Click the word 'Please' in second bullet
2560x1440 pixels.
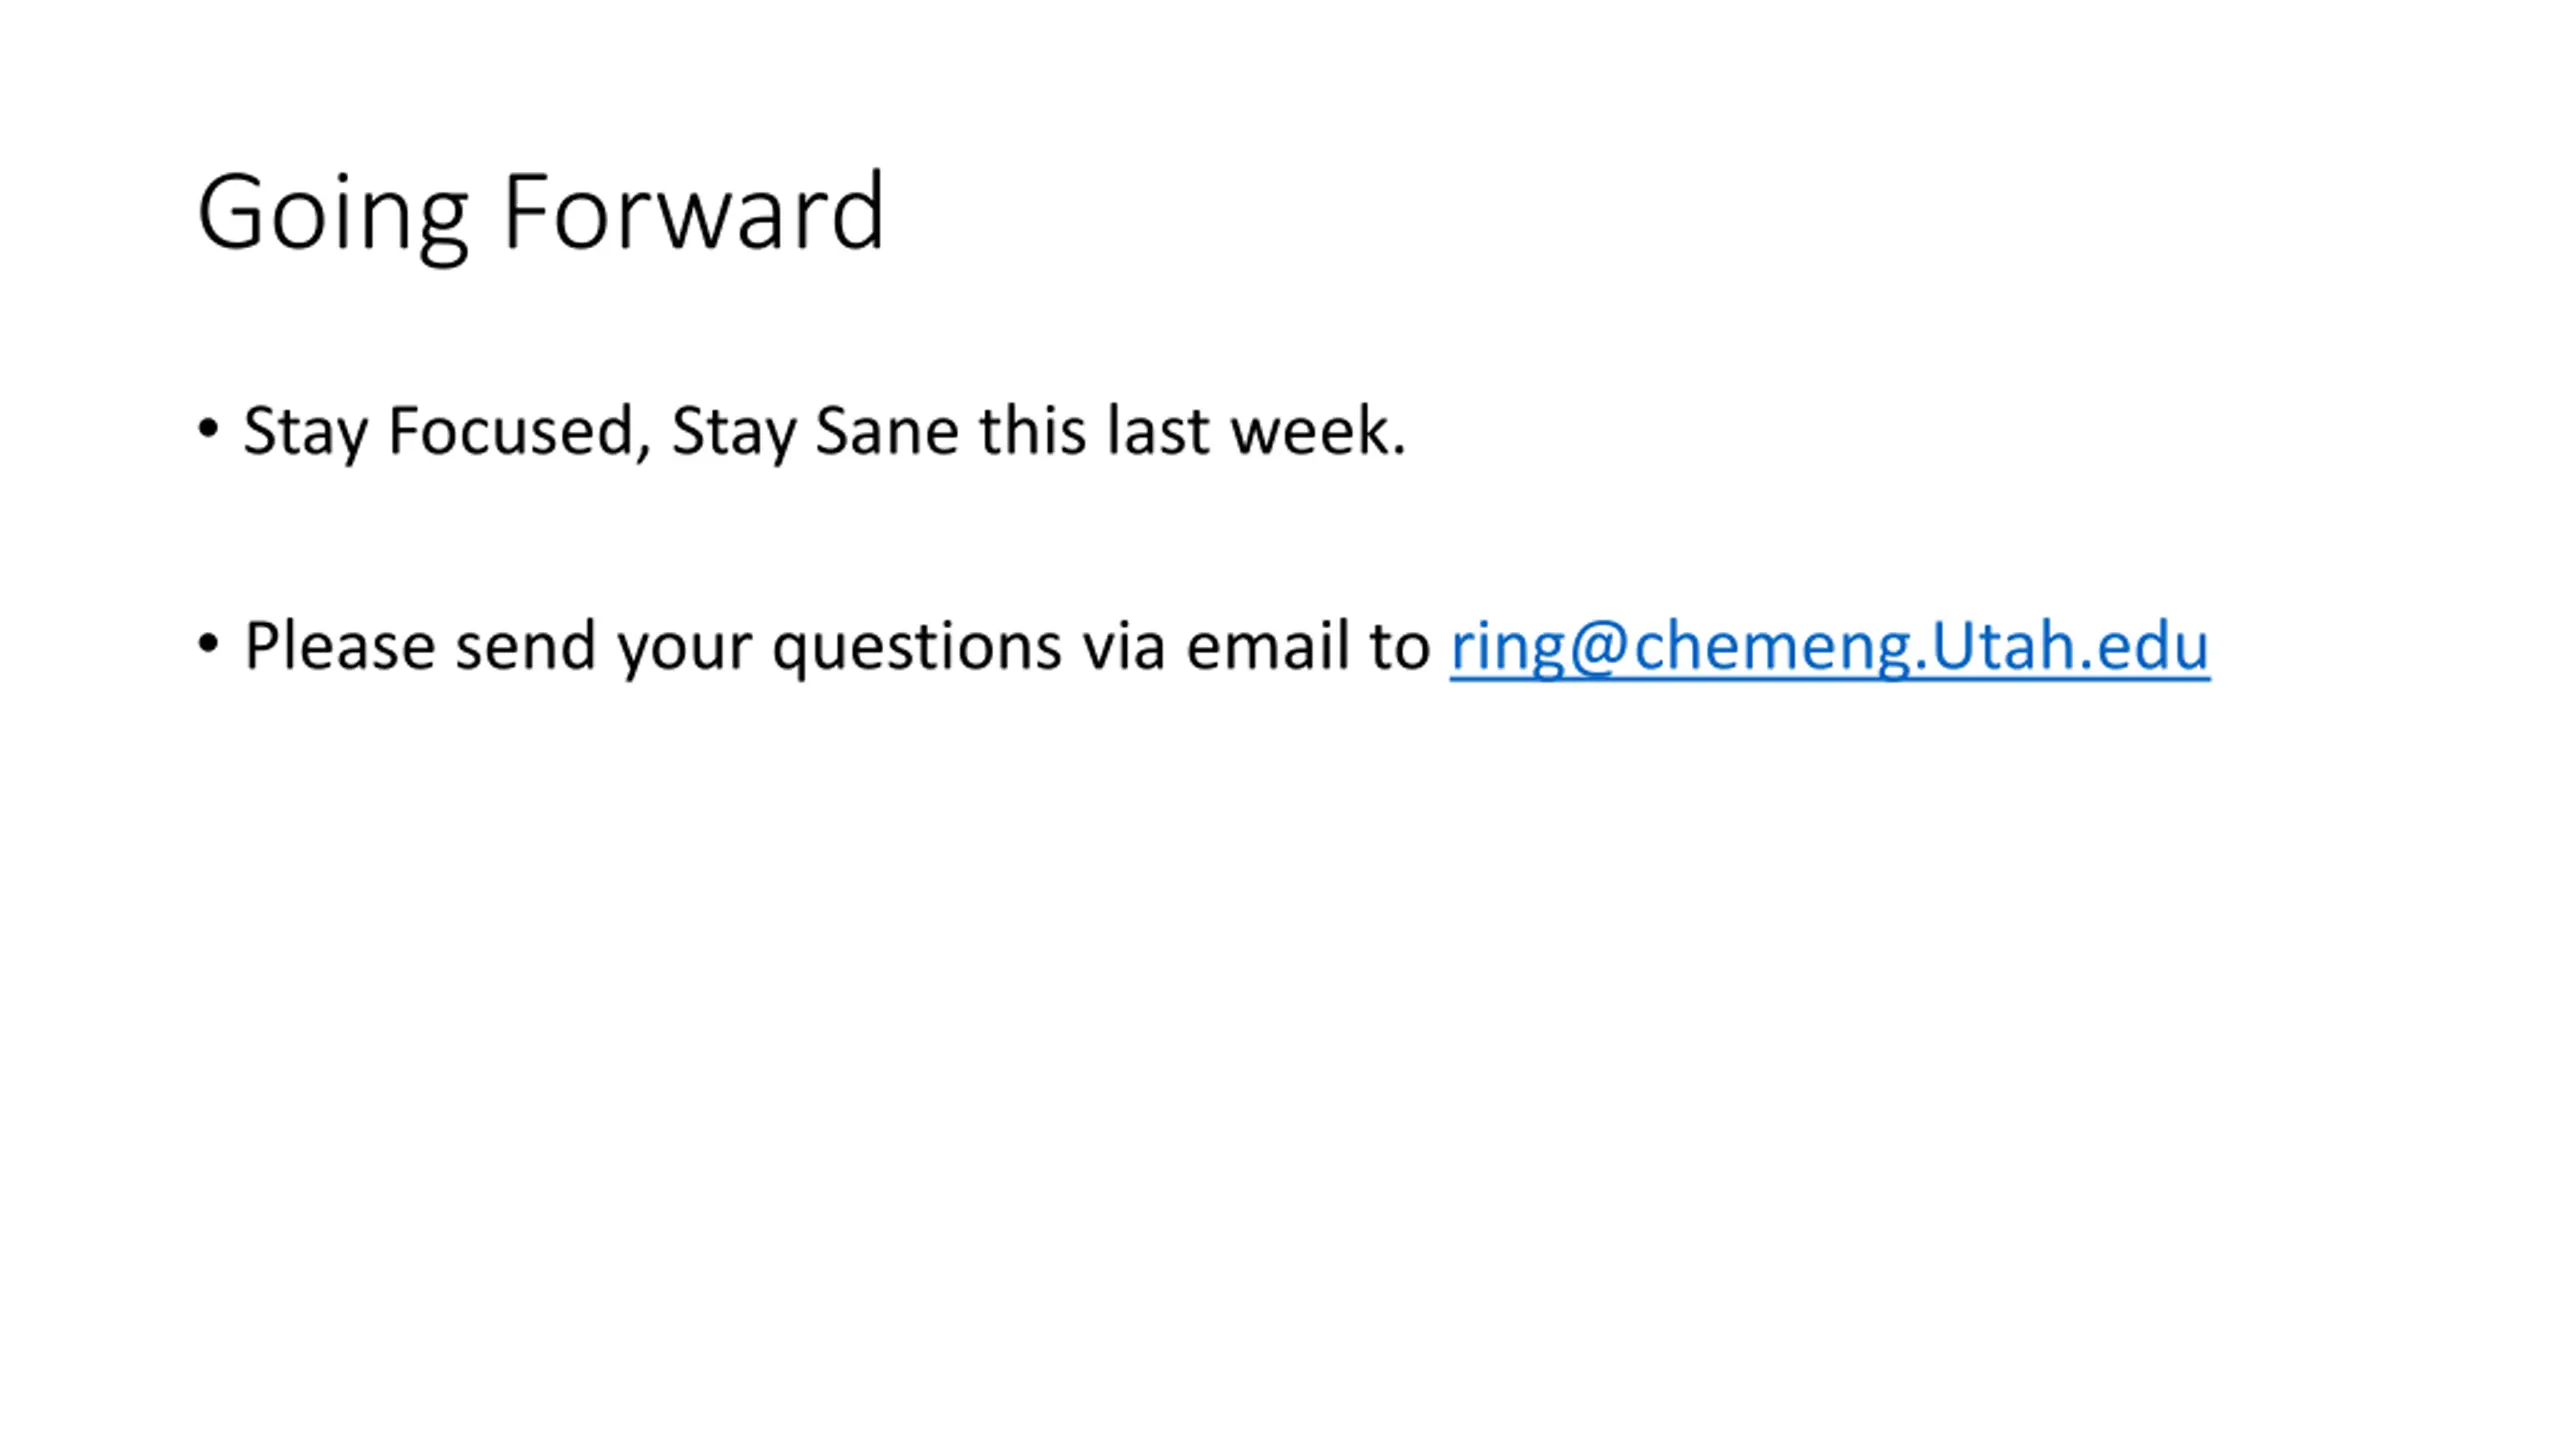pyautogui.click(x=339, y=646)
